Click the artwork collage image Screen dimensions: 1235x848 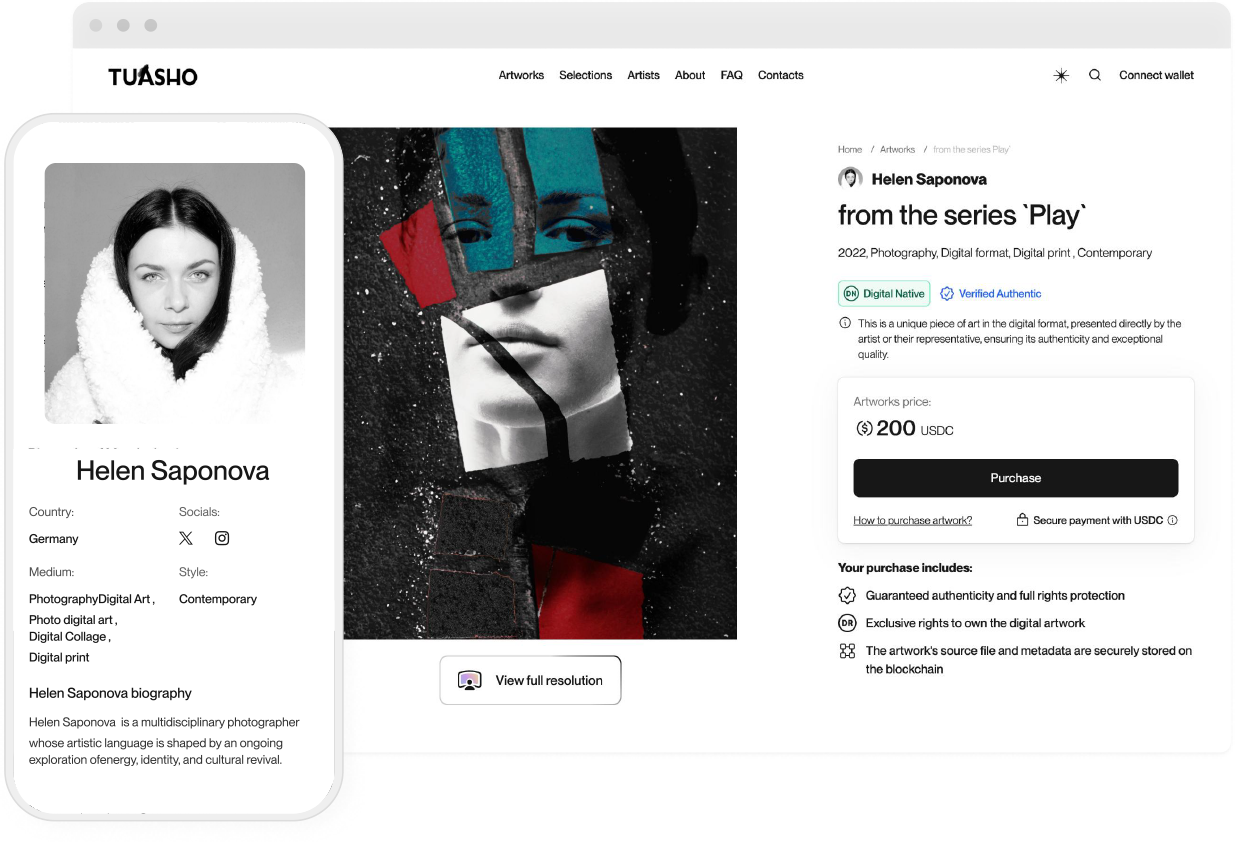pyautogui.click(x=540, y=383)
